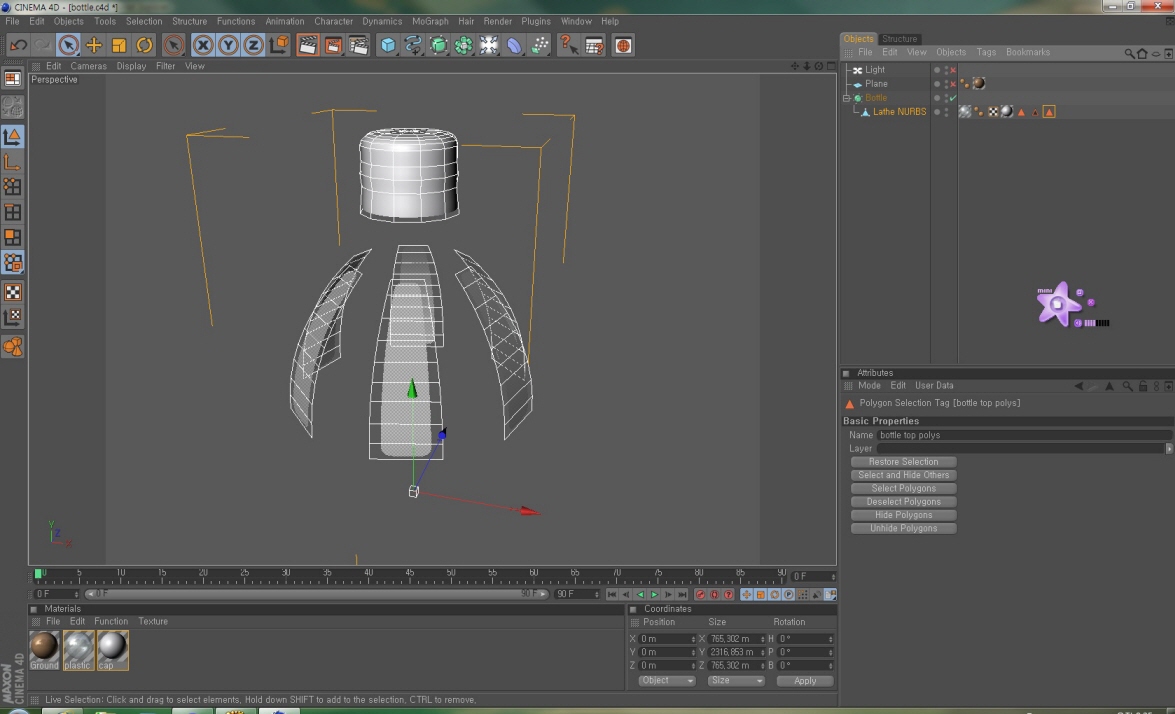Open the spline drawing tool

point(413,46)
